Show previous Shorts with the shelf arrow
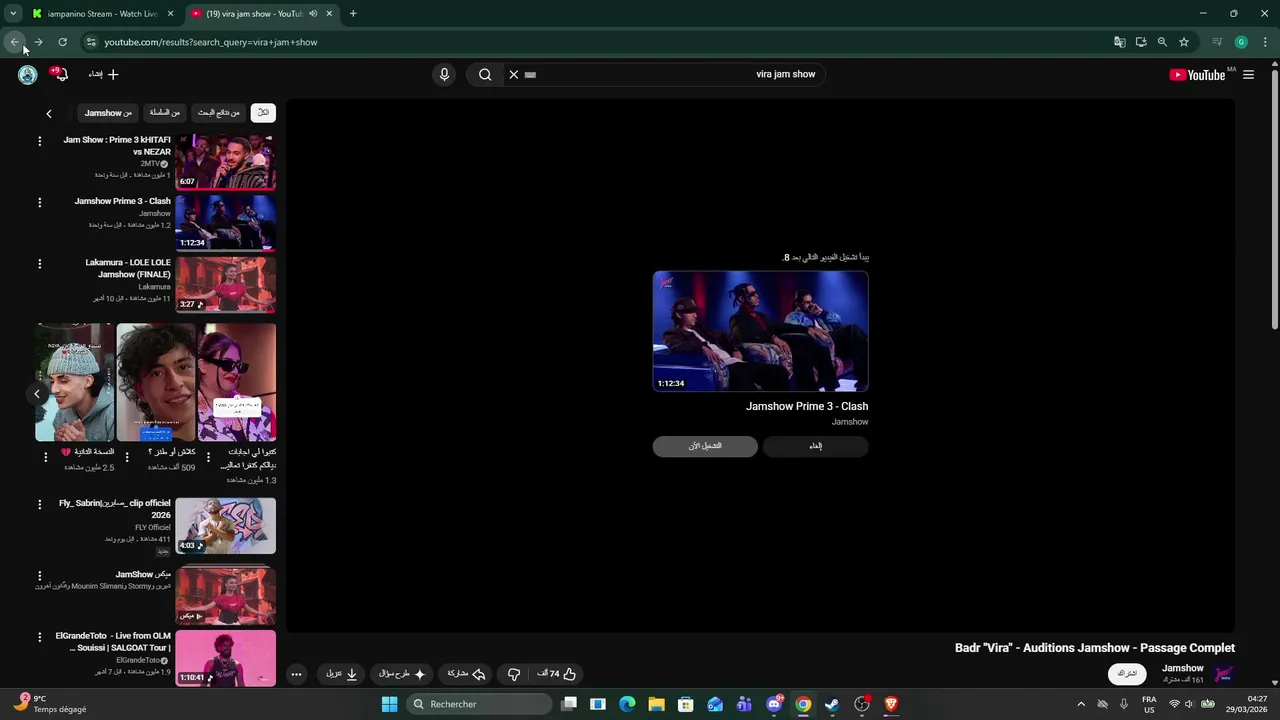Viewport: 1280px width, 720px height. pyautogui.click(x=37, y=394)
